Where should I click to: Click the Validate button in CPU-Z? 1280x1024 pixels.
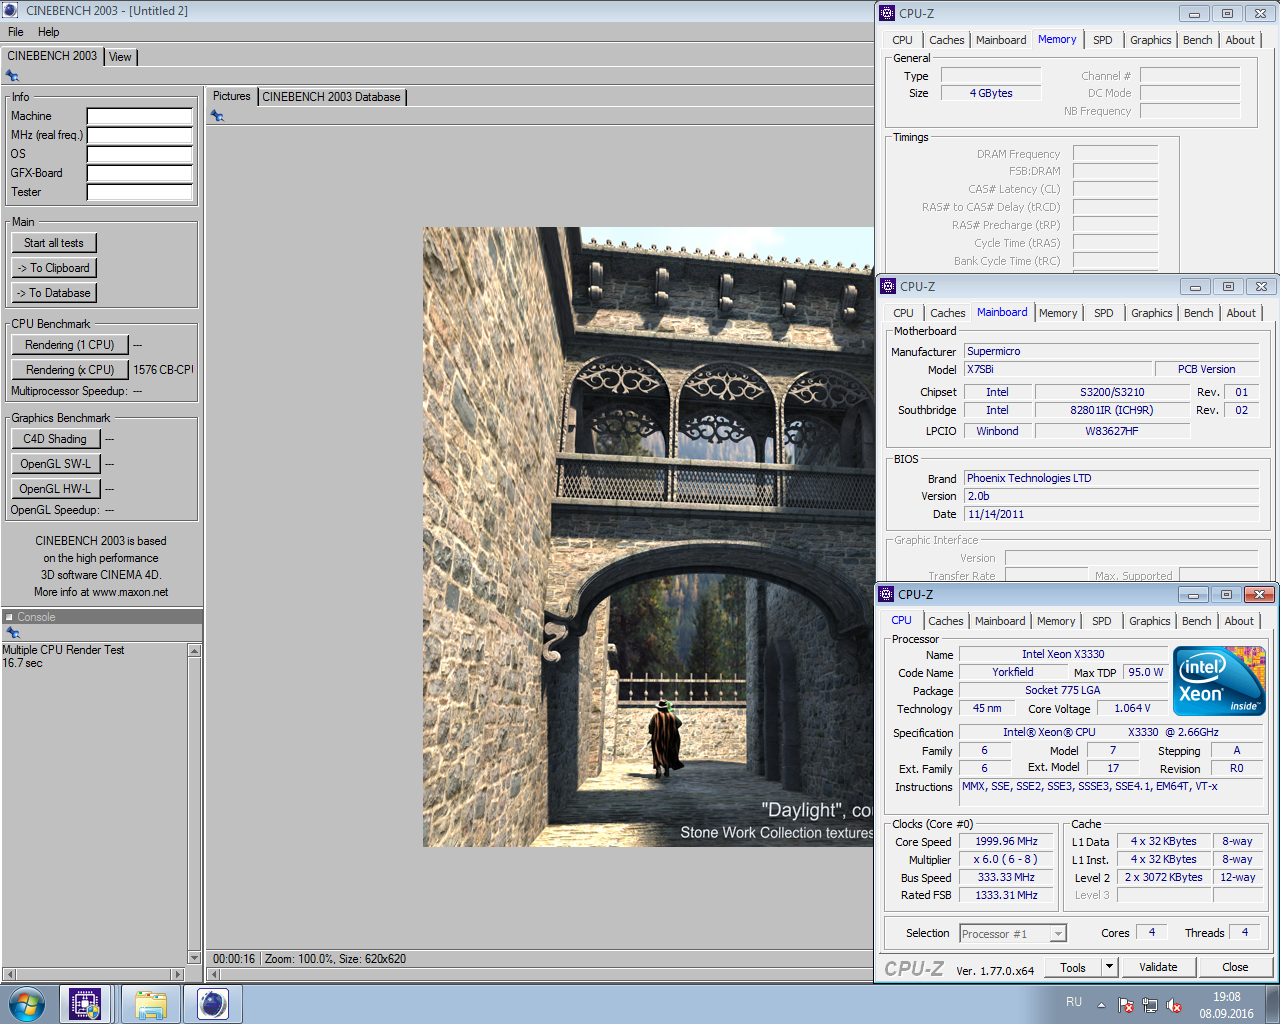pos(1158,967)
